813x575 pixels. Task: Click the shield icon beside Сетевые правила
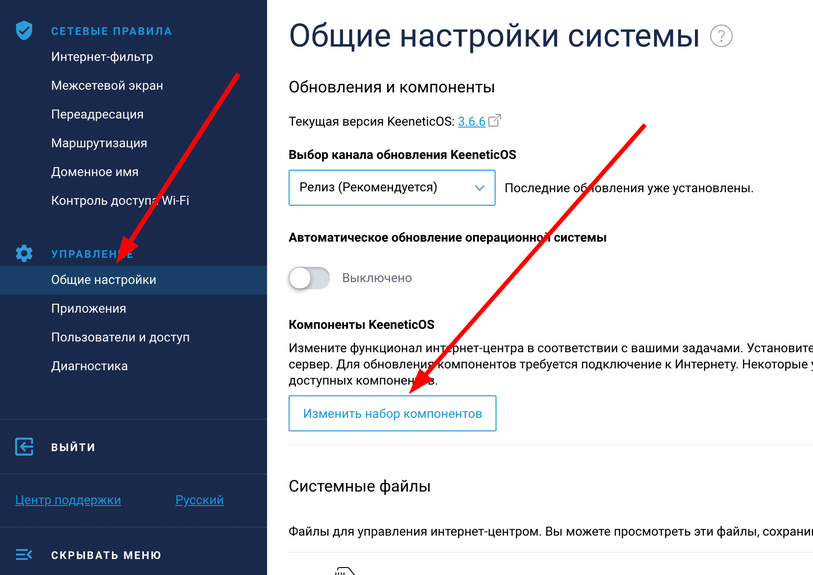(25, 31)
